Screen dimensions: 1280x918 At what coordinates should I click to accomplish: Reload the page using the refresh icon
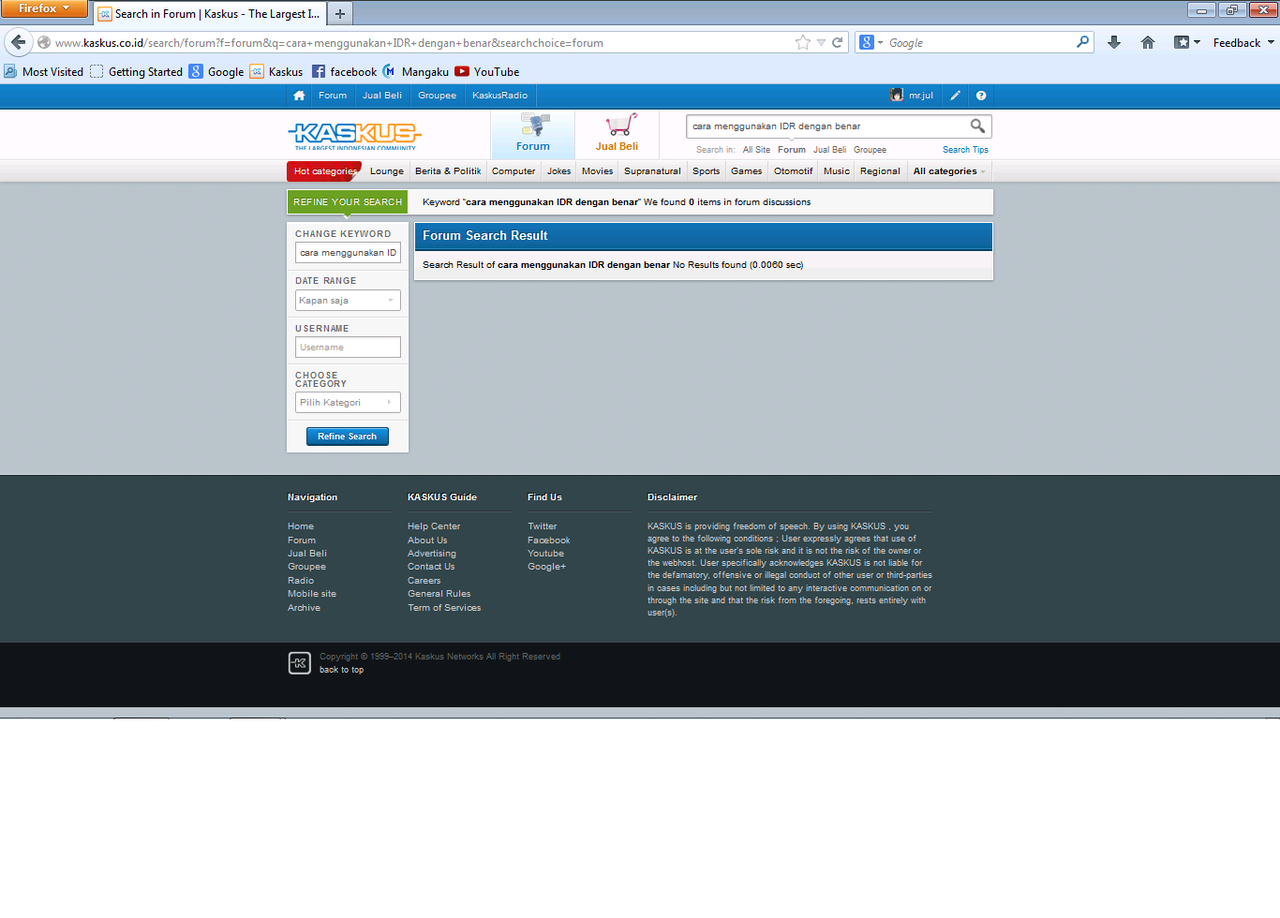tap(837, 43)
